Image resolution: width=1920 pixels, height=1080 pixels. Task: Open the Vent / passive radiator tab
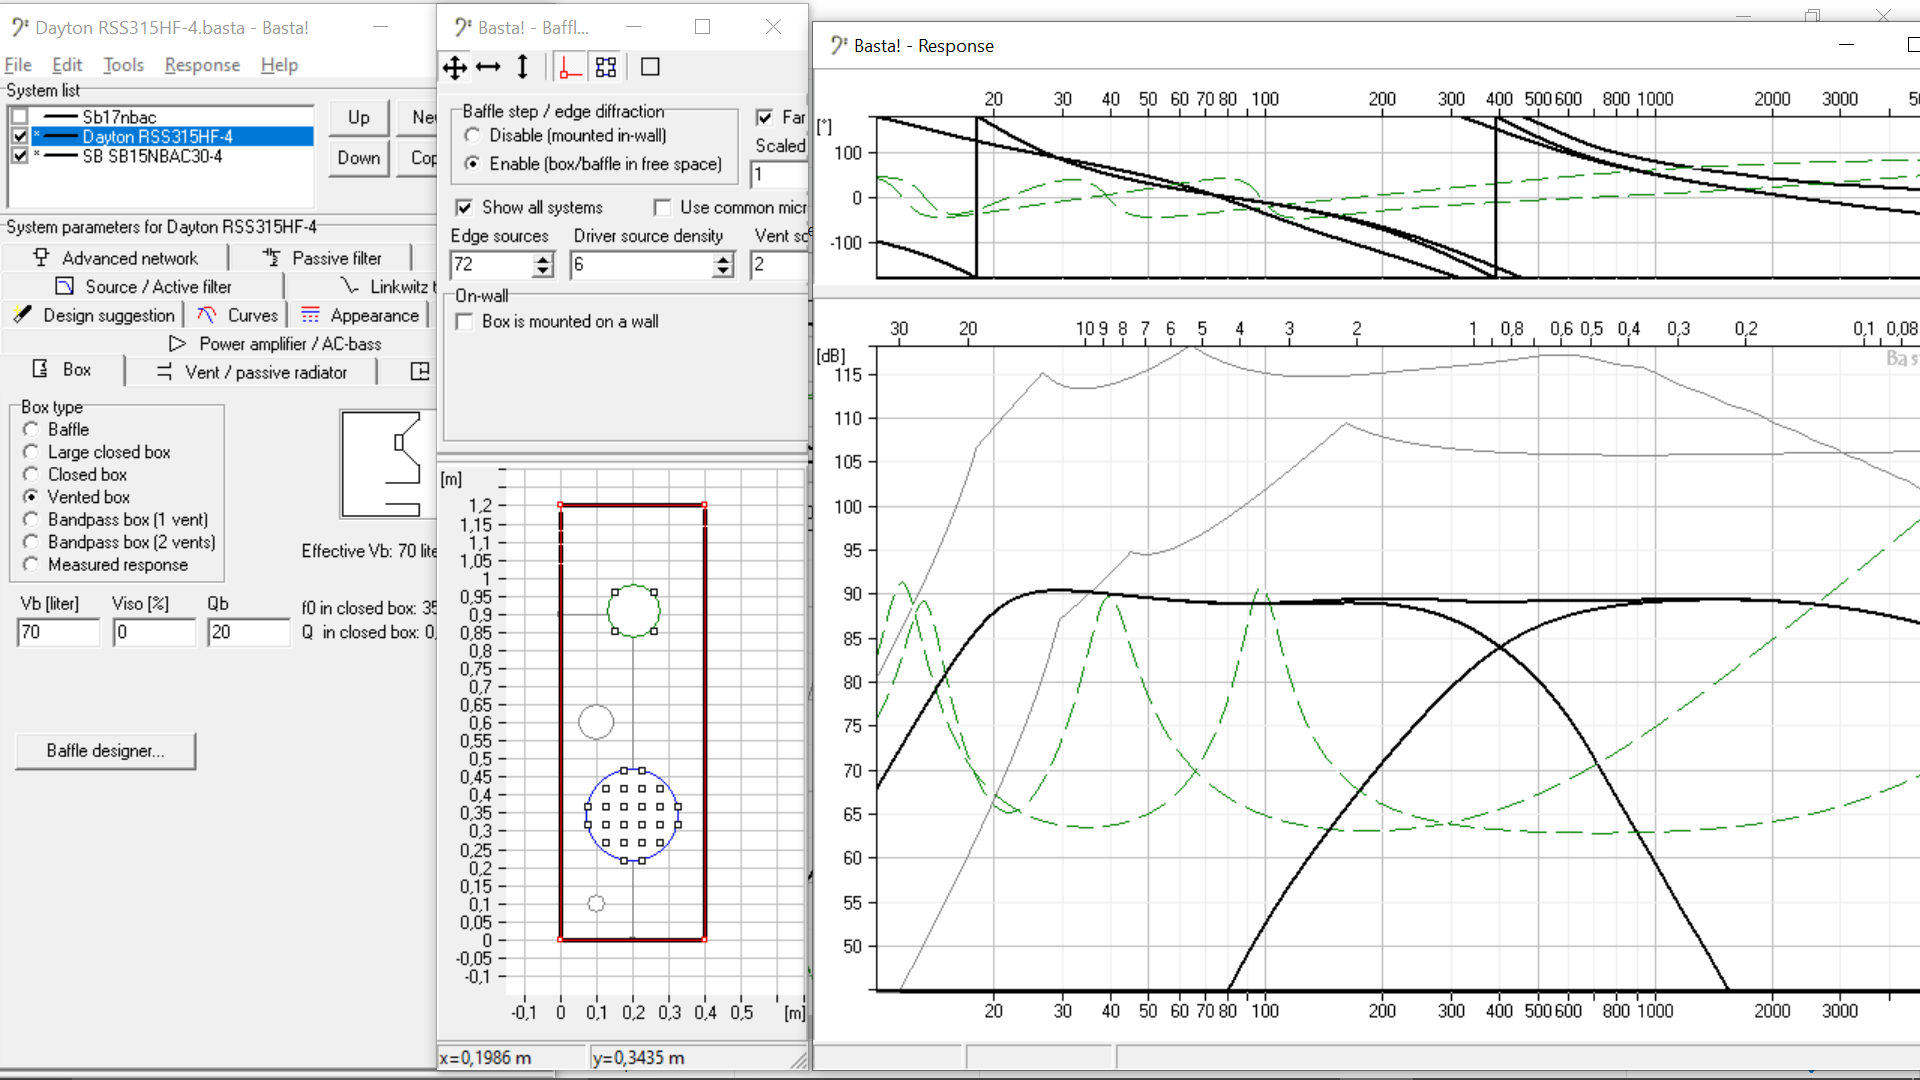[252, 372]
